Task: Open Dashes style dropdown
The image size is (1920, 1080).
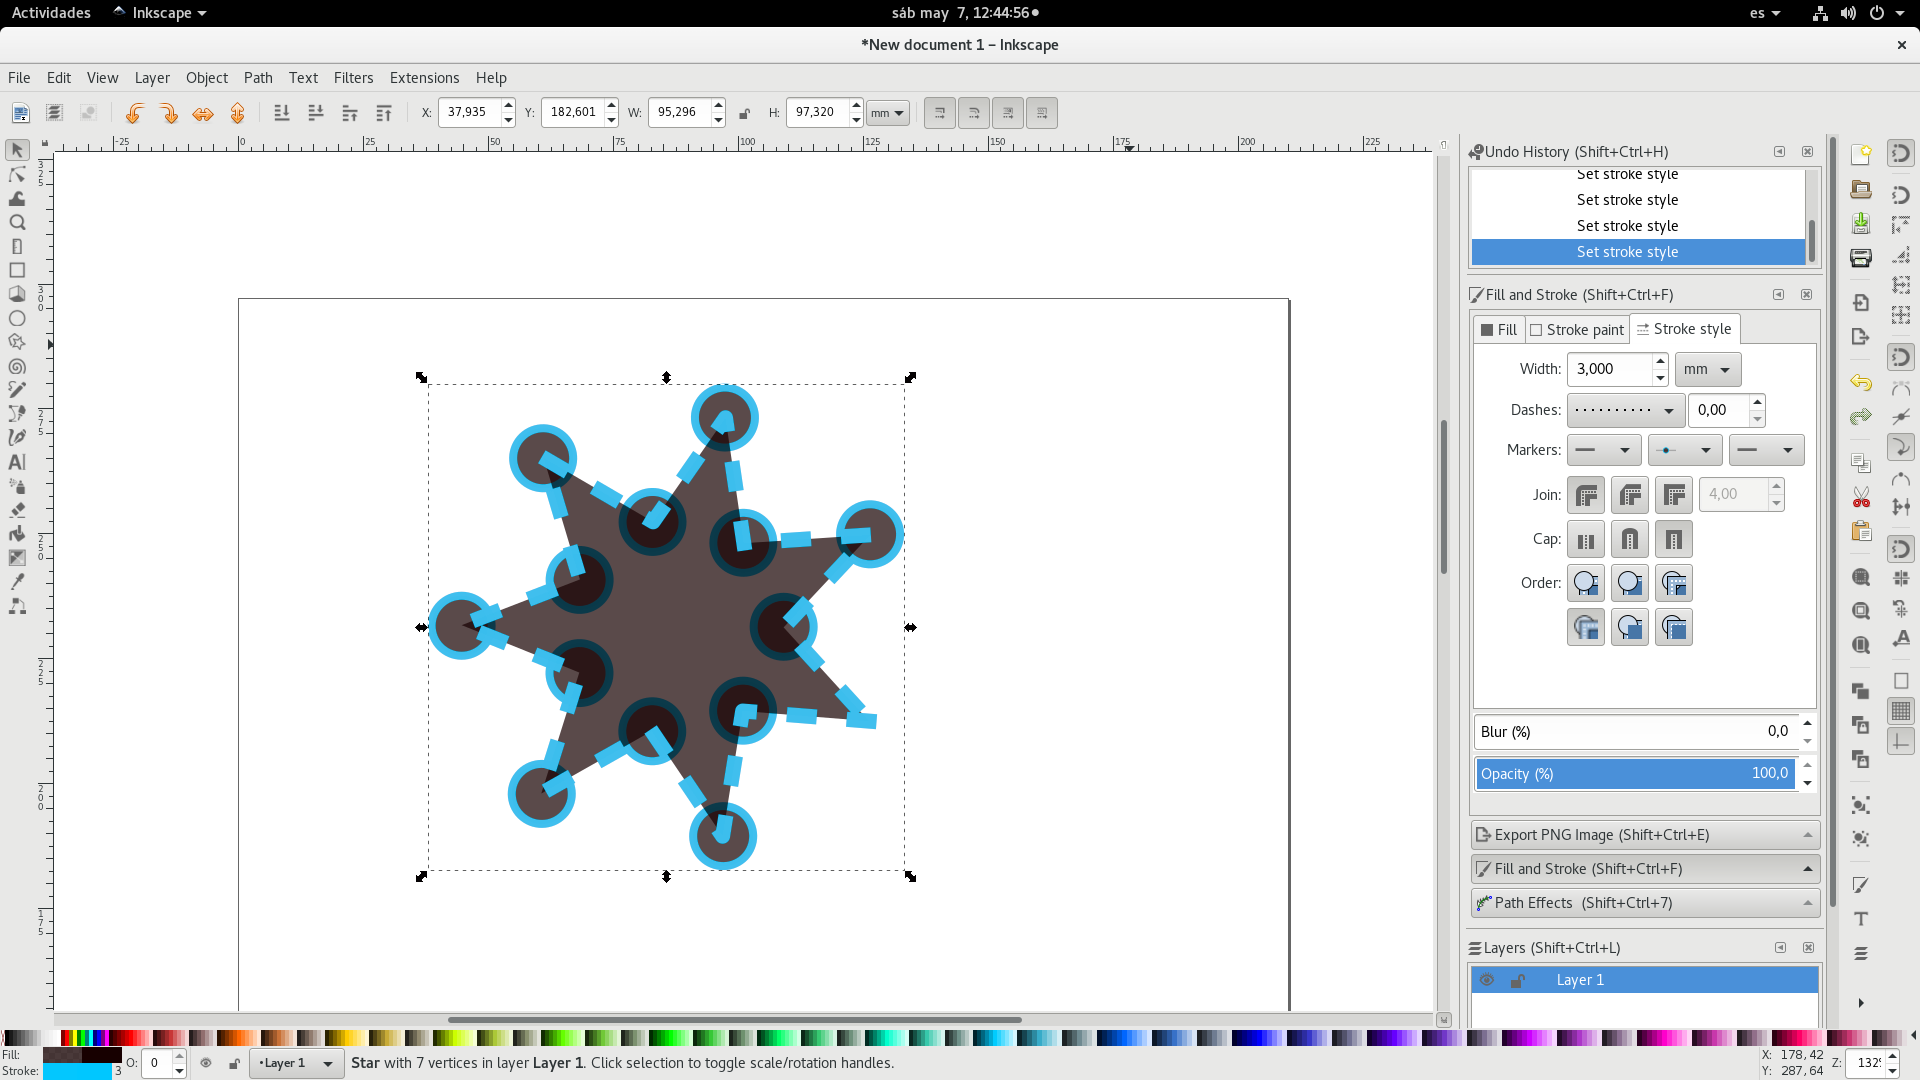Action: [1622, 409]
